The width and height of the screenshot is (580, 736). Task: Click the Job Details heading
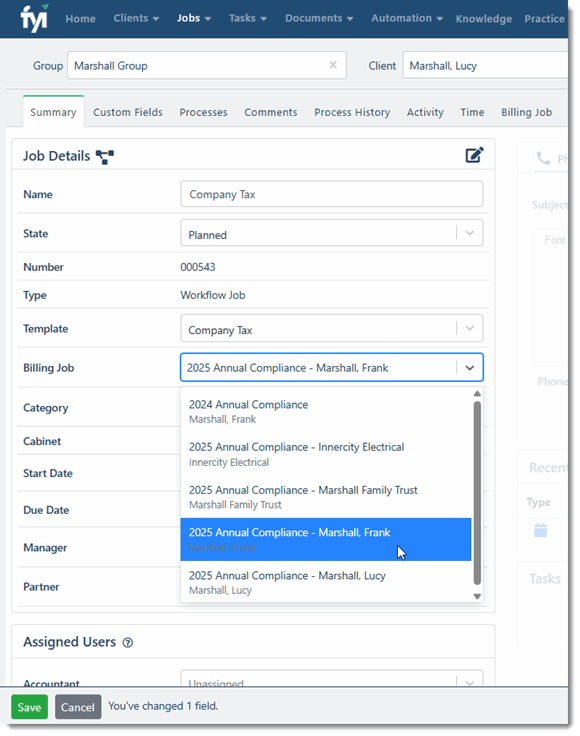click(56, 156)
